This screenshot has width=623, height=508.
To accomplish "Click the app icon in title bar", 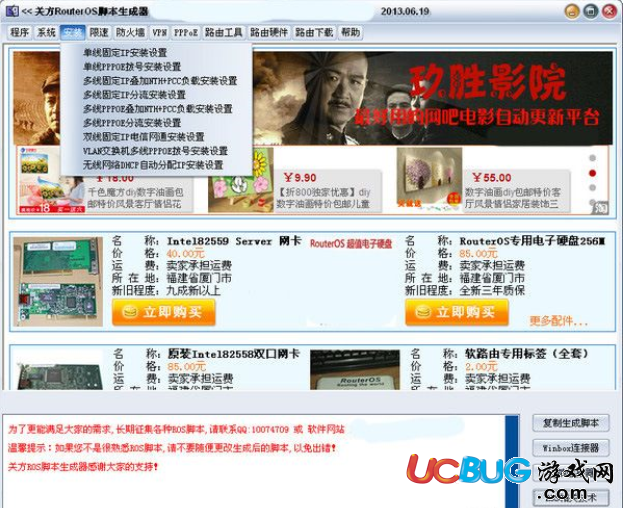I will coord(12,11).
